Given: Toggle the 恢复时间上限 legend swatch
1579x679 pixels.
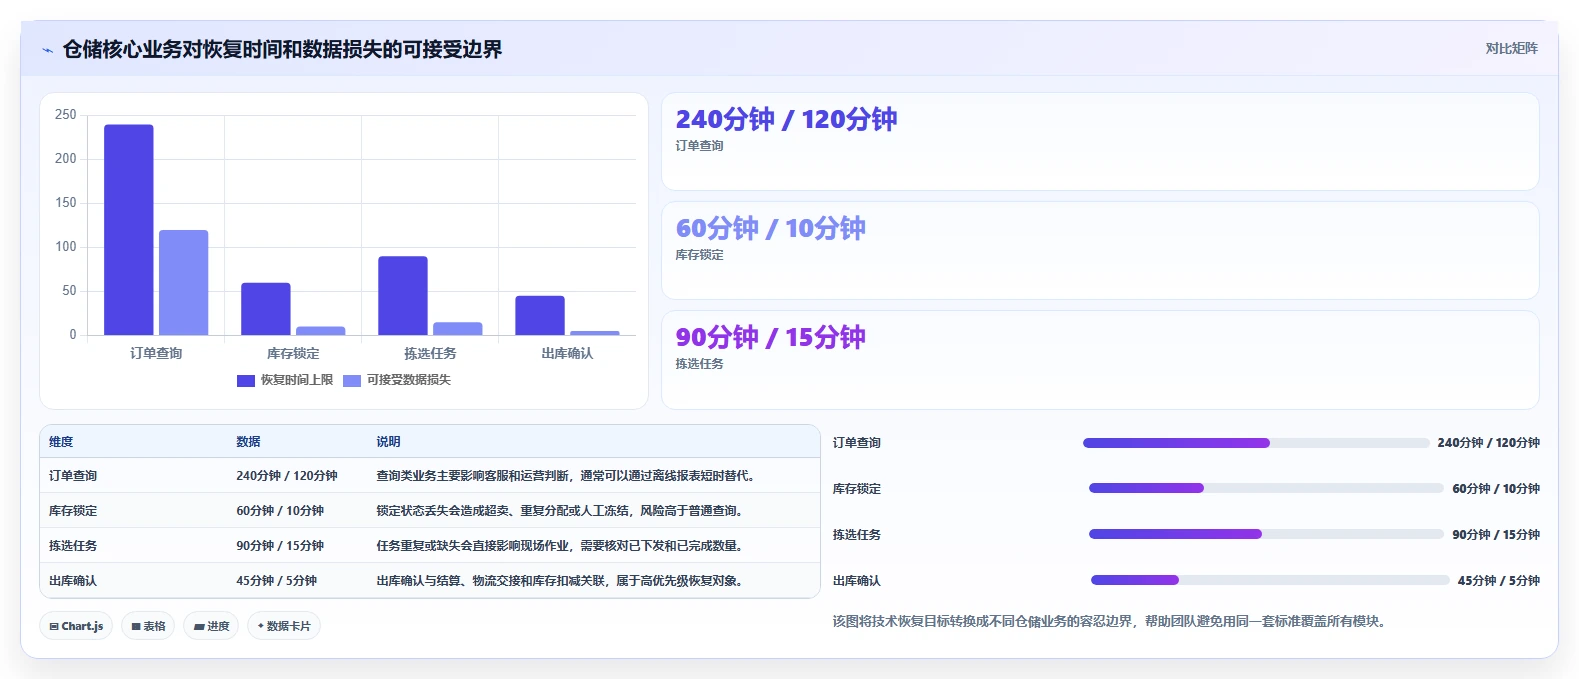Looking at the screenshot, I should point(246,380).
